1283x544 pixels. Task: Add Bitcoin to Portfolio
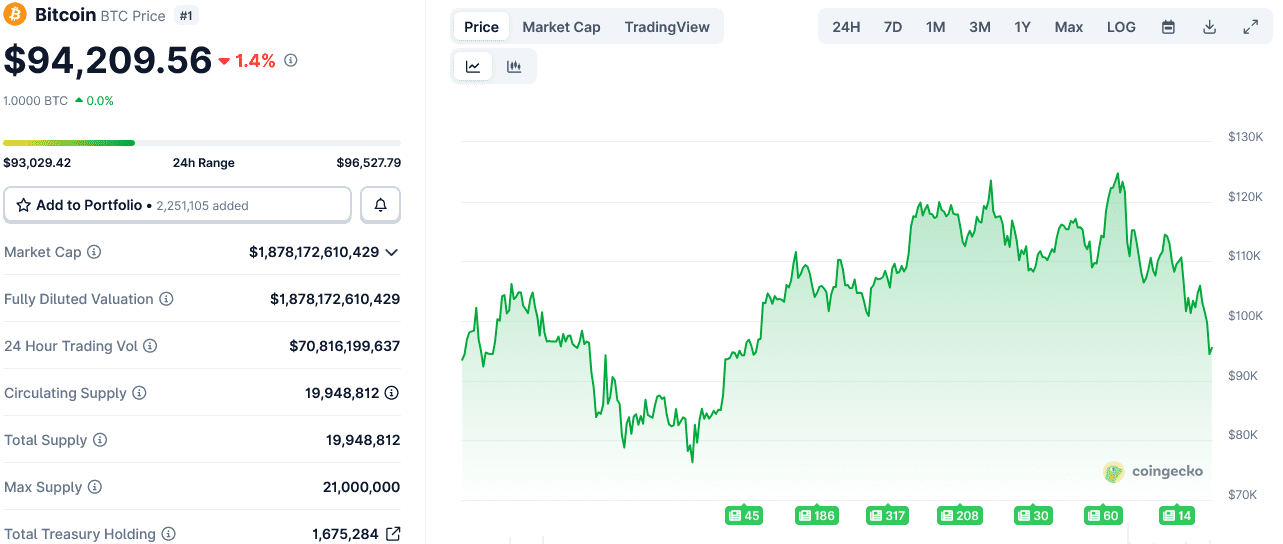coord(178,205)
